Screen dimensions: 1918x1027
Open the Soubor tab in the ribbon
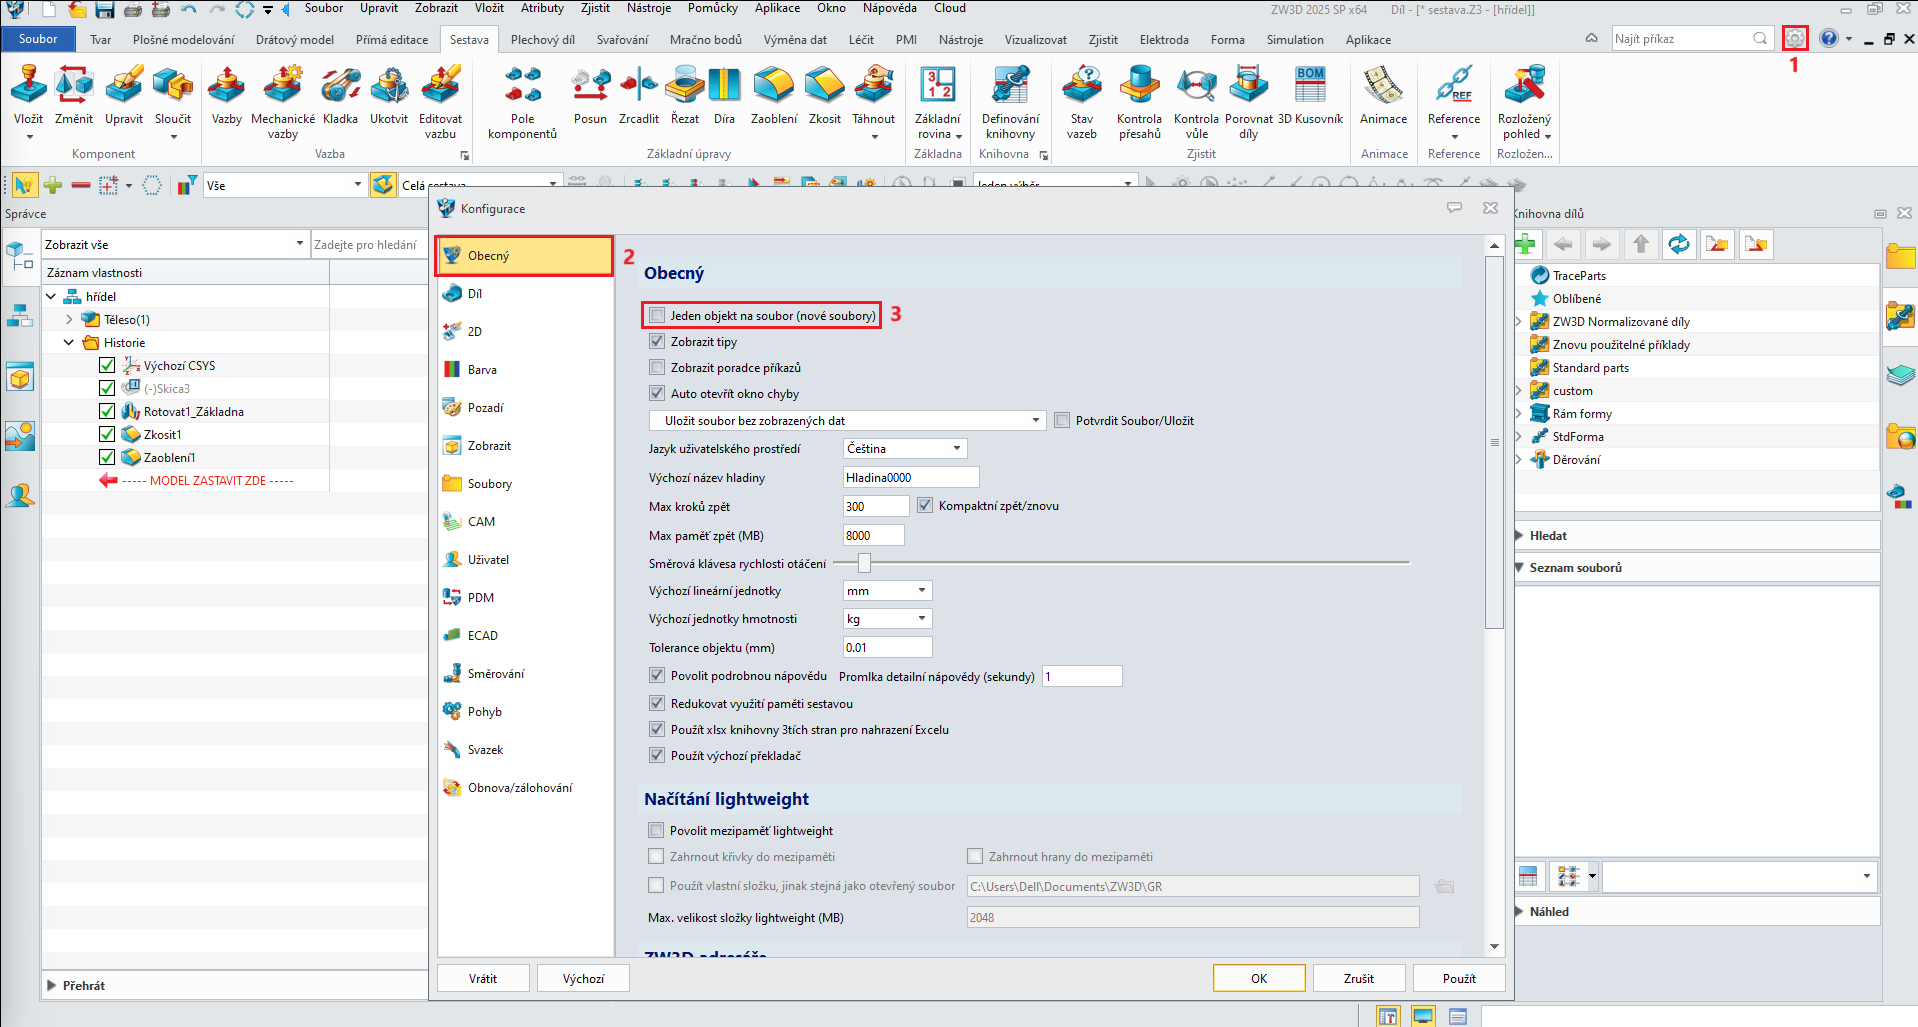point(38,39)
